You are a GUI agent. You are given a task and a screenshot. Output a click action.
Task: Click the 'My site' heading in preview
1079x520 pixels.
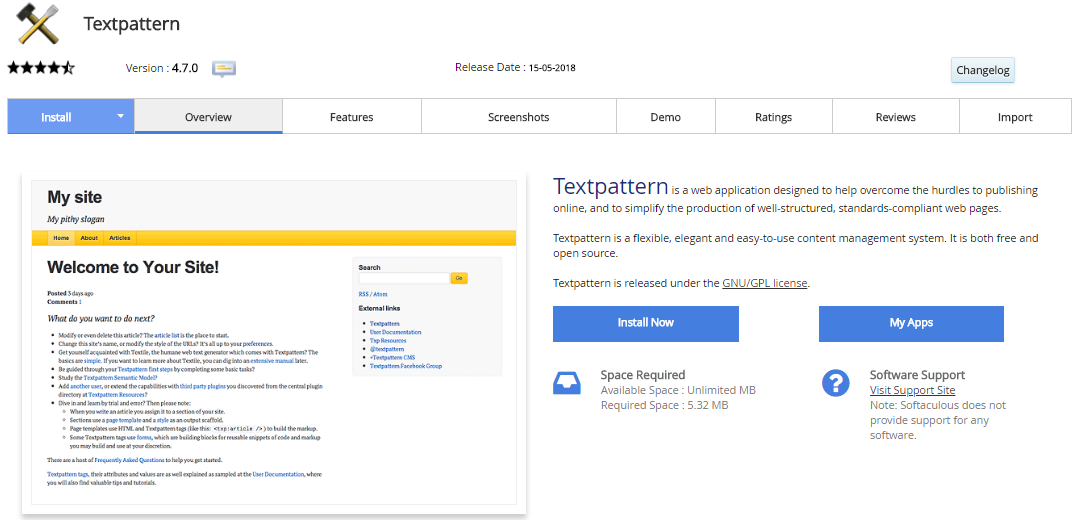click(74, 197)
